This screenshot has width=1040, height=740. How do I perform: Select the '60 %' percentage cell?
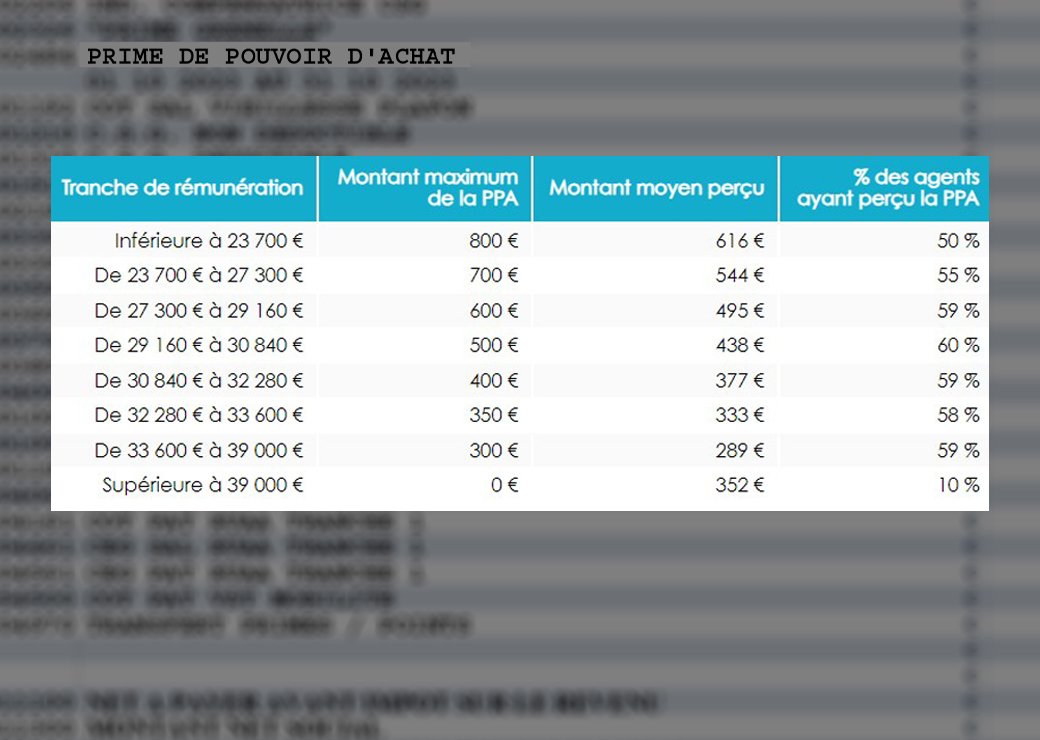pos(958,345)
